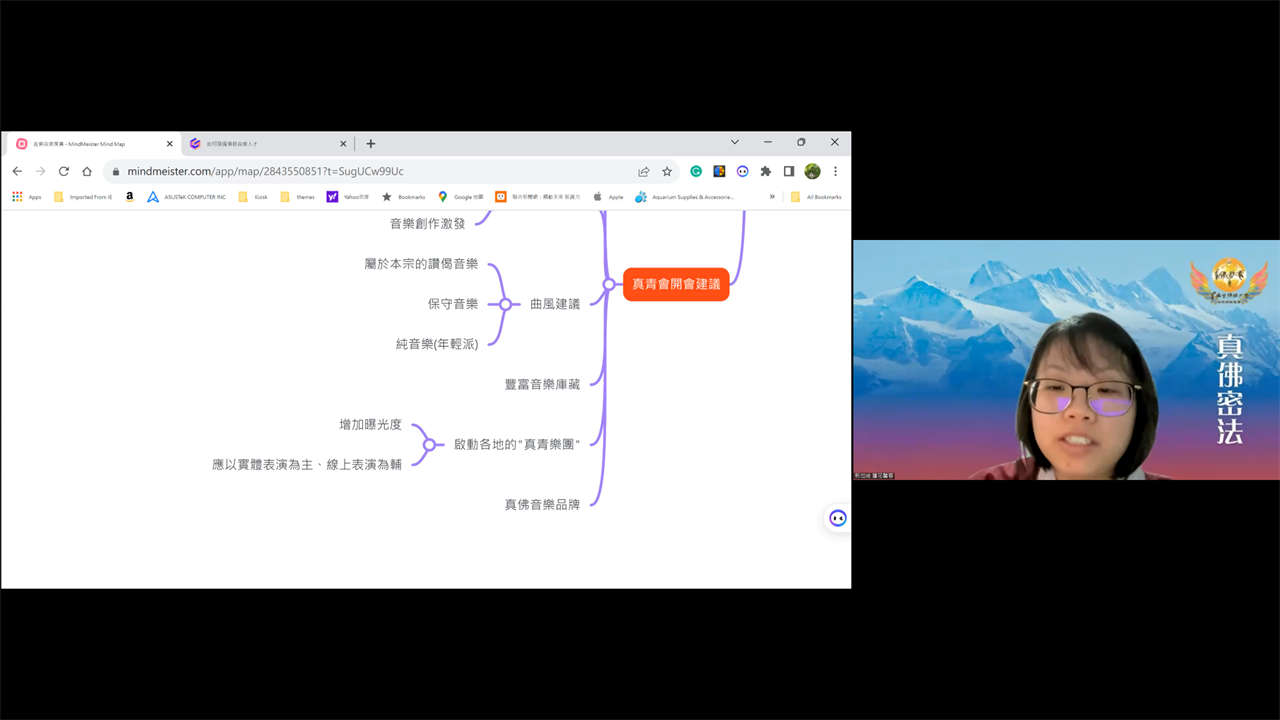1280x720 pixels.
Task: Collapse the 曲風建議 branch node circle
Action: click(505, 304)
